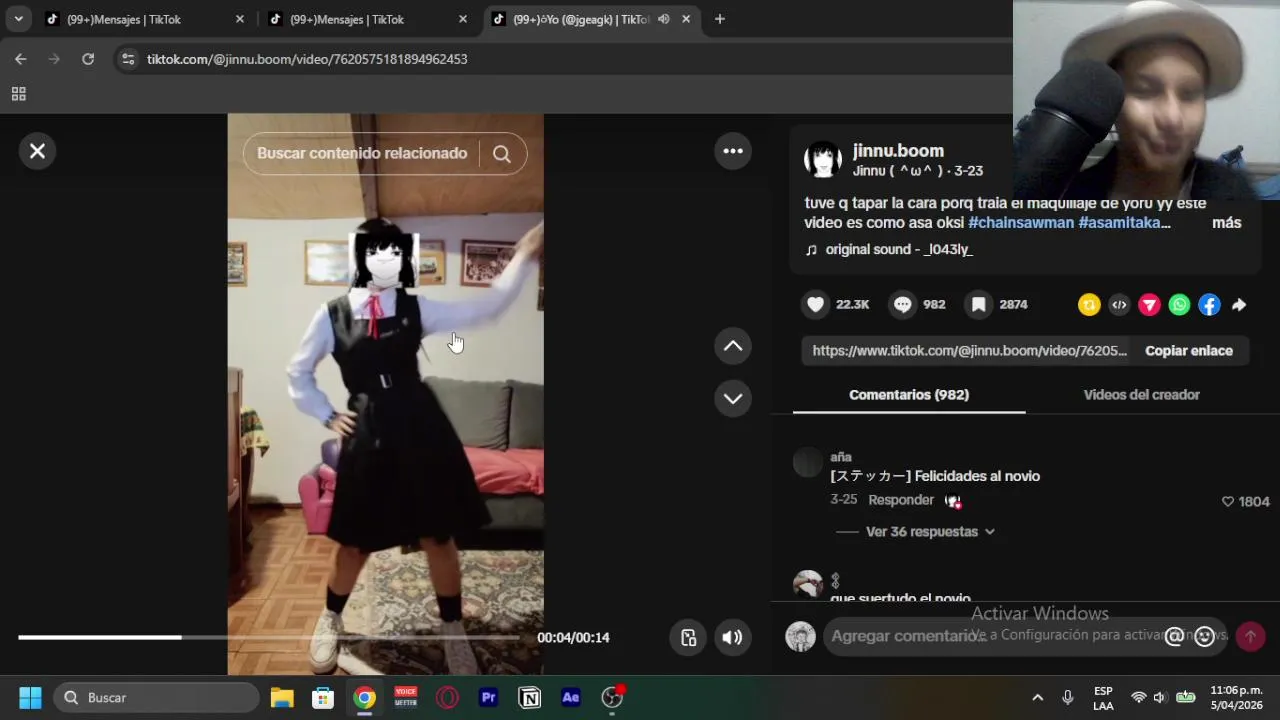Like the video with heart icon
Screen dimensions: 1280x720
tap(816, 305)
